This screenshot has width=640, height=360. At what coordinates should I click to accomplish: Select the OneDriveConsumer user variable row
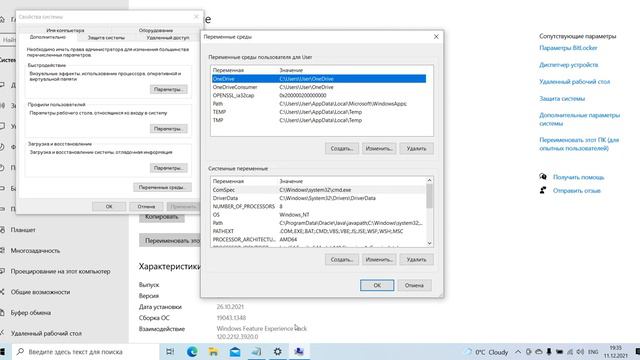tap(319, 87)
